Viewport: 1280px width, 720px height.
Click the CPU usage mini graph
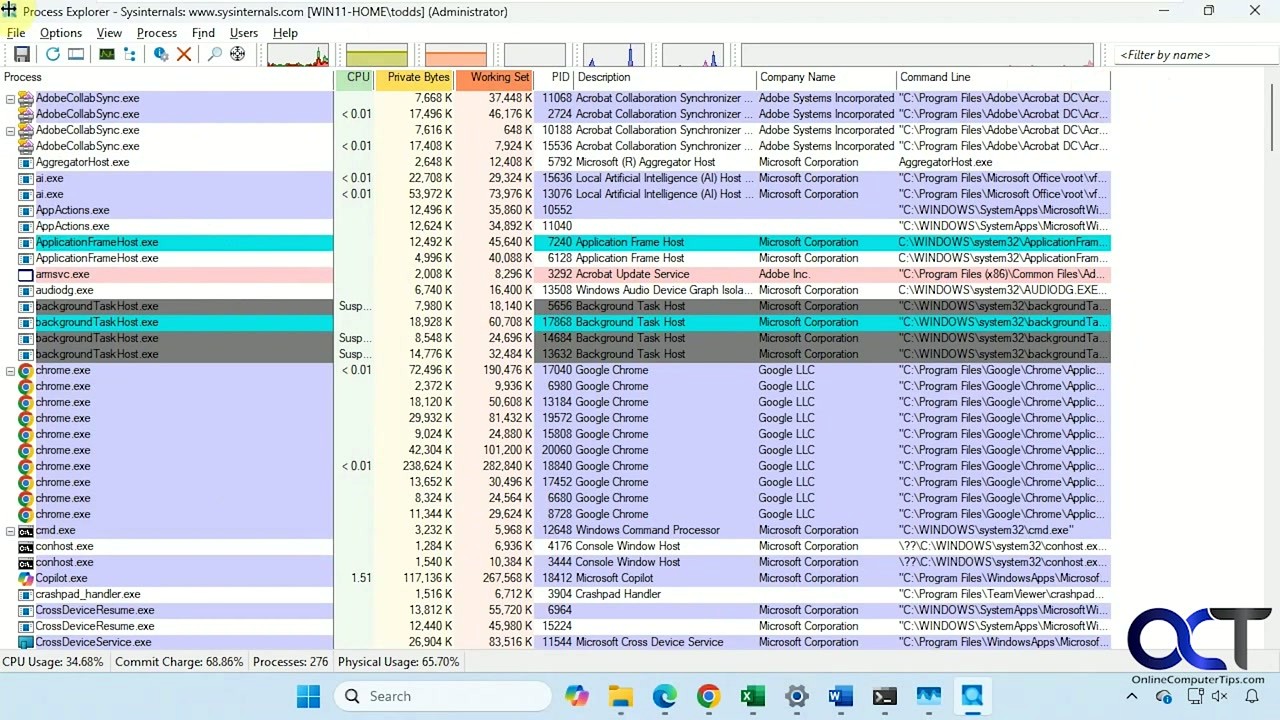point(297,54)
